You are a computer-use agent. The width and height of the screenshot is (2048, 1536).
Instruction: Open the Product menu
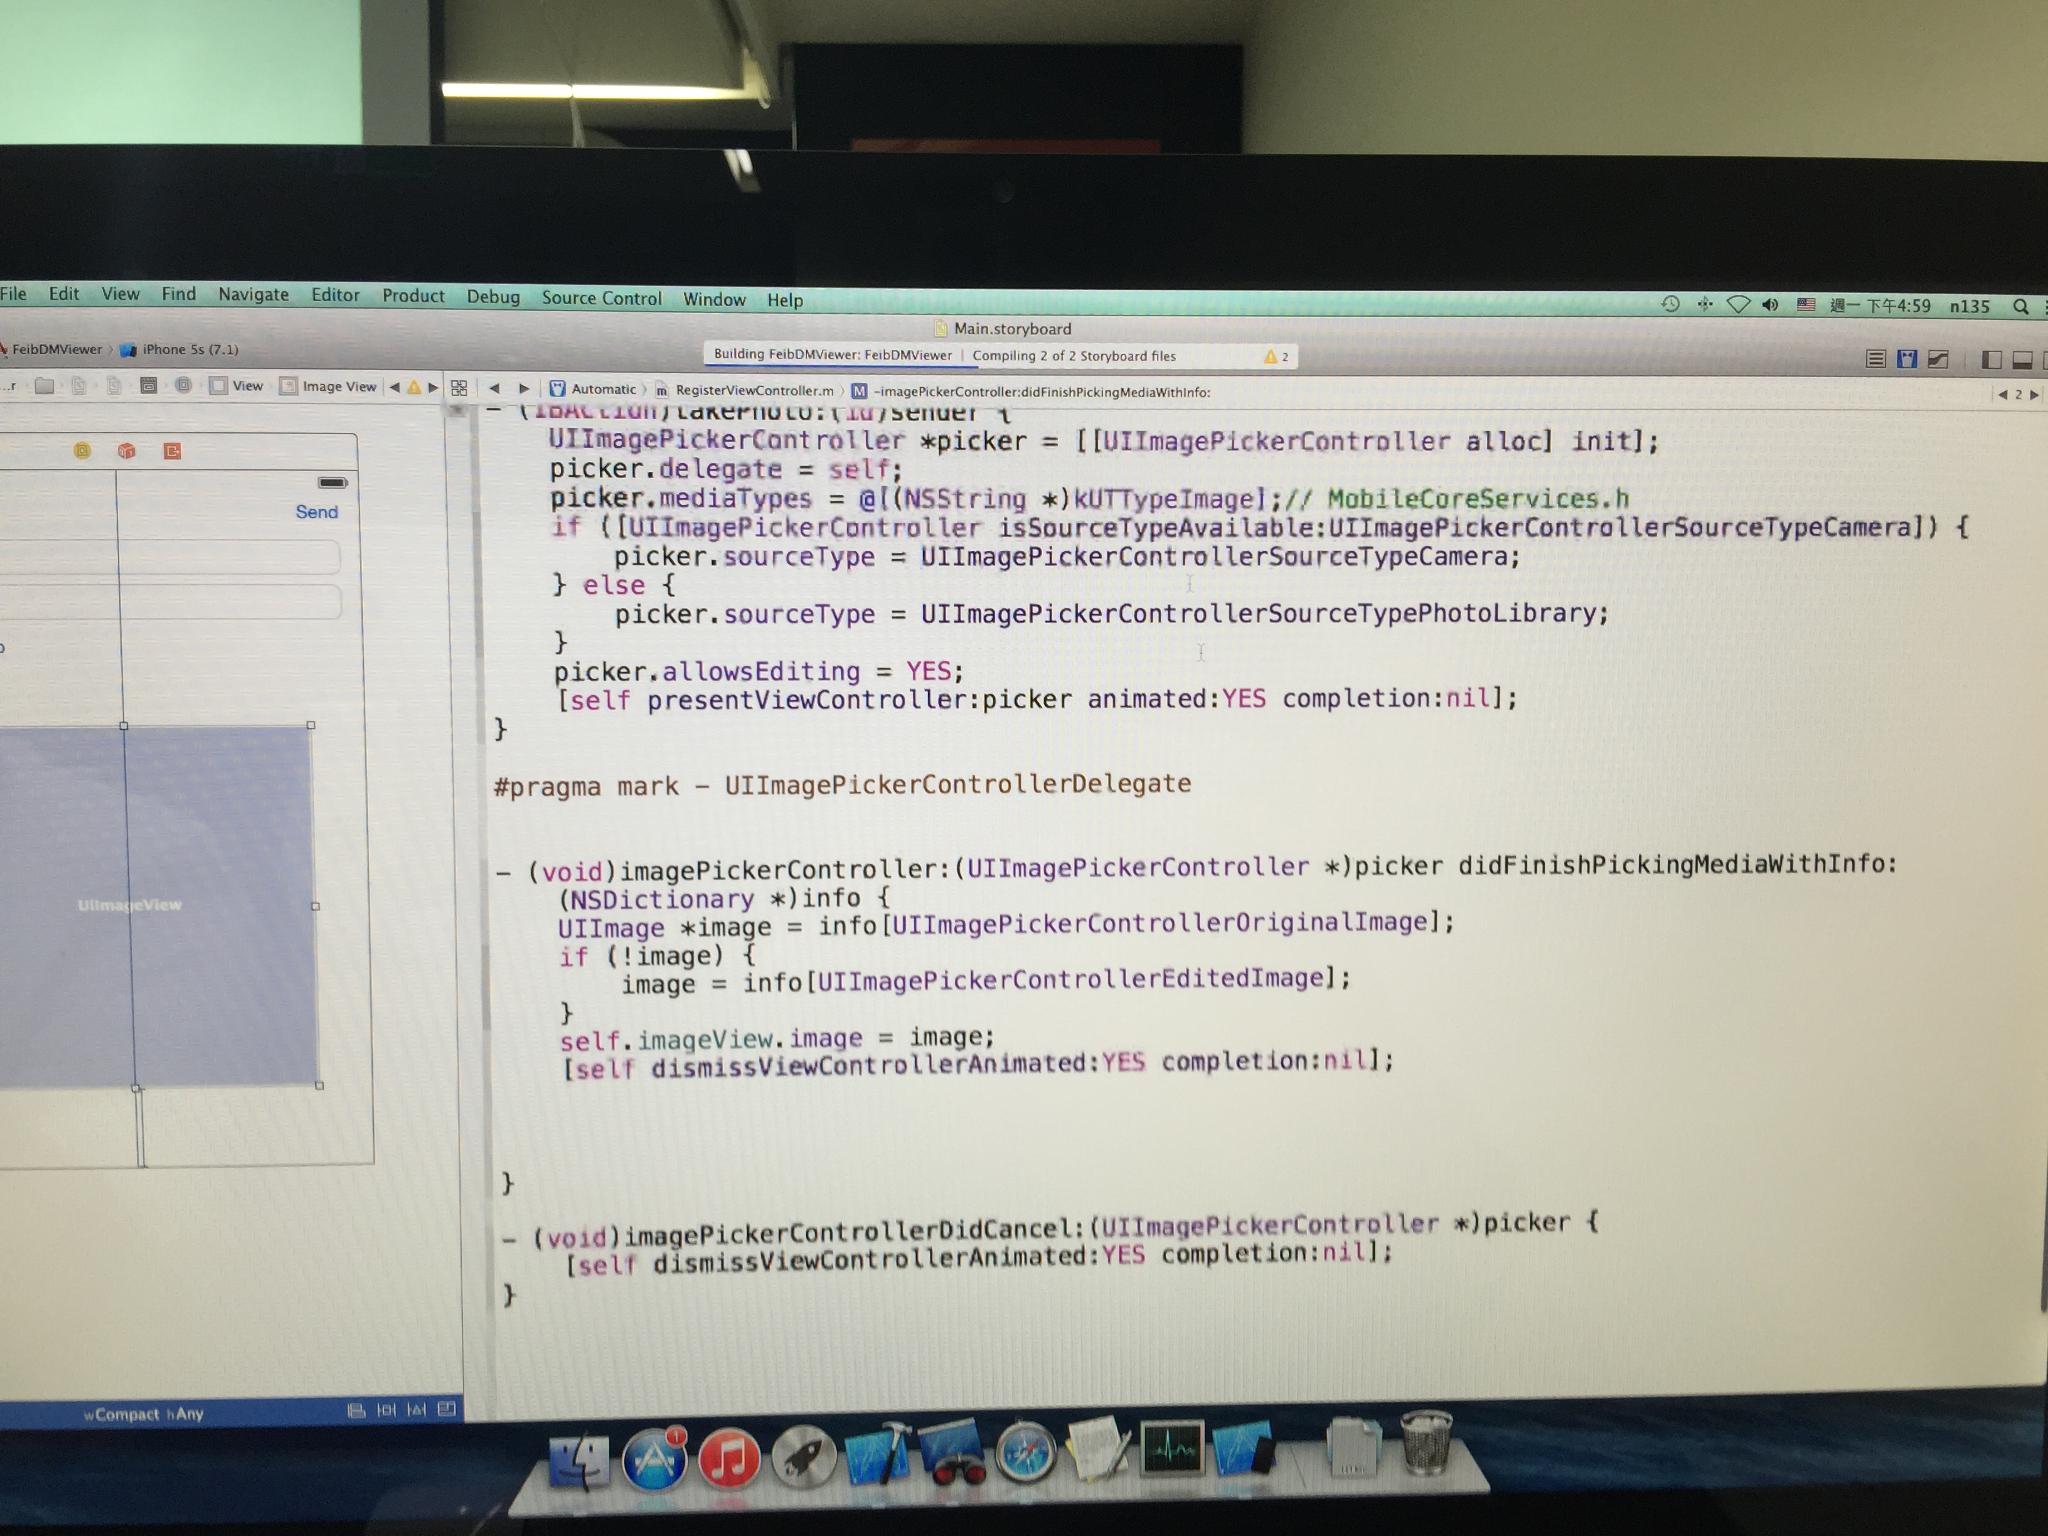coord(413,296)
